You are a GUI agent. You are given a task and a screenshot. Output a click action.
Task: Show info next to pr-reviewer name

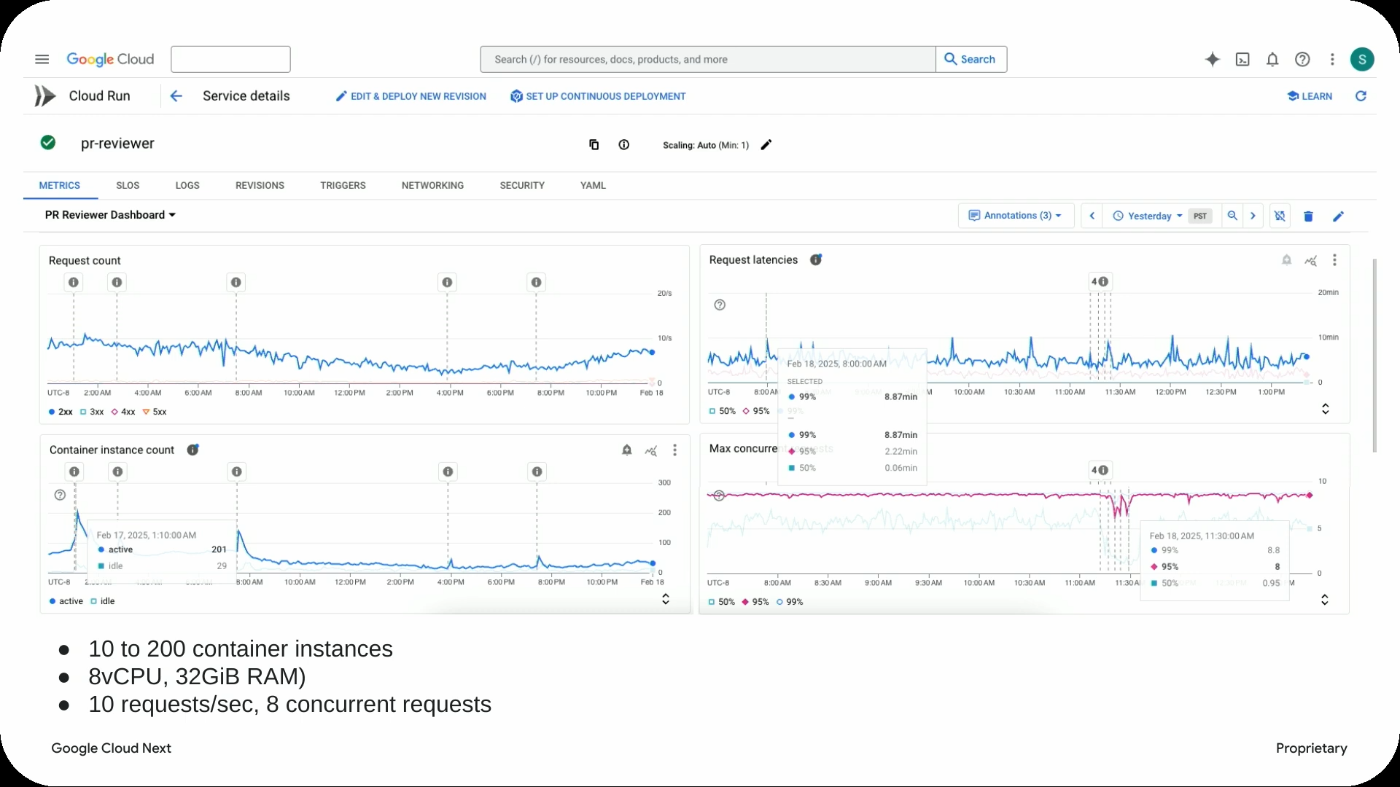tap(624, 144)
